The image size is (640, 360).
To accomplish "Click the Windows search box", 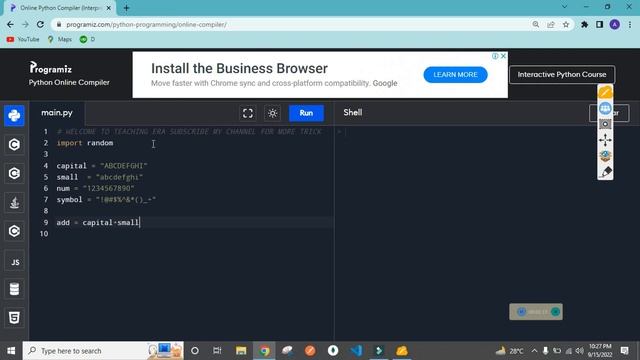I will [103, 351].
